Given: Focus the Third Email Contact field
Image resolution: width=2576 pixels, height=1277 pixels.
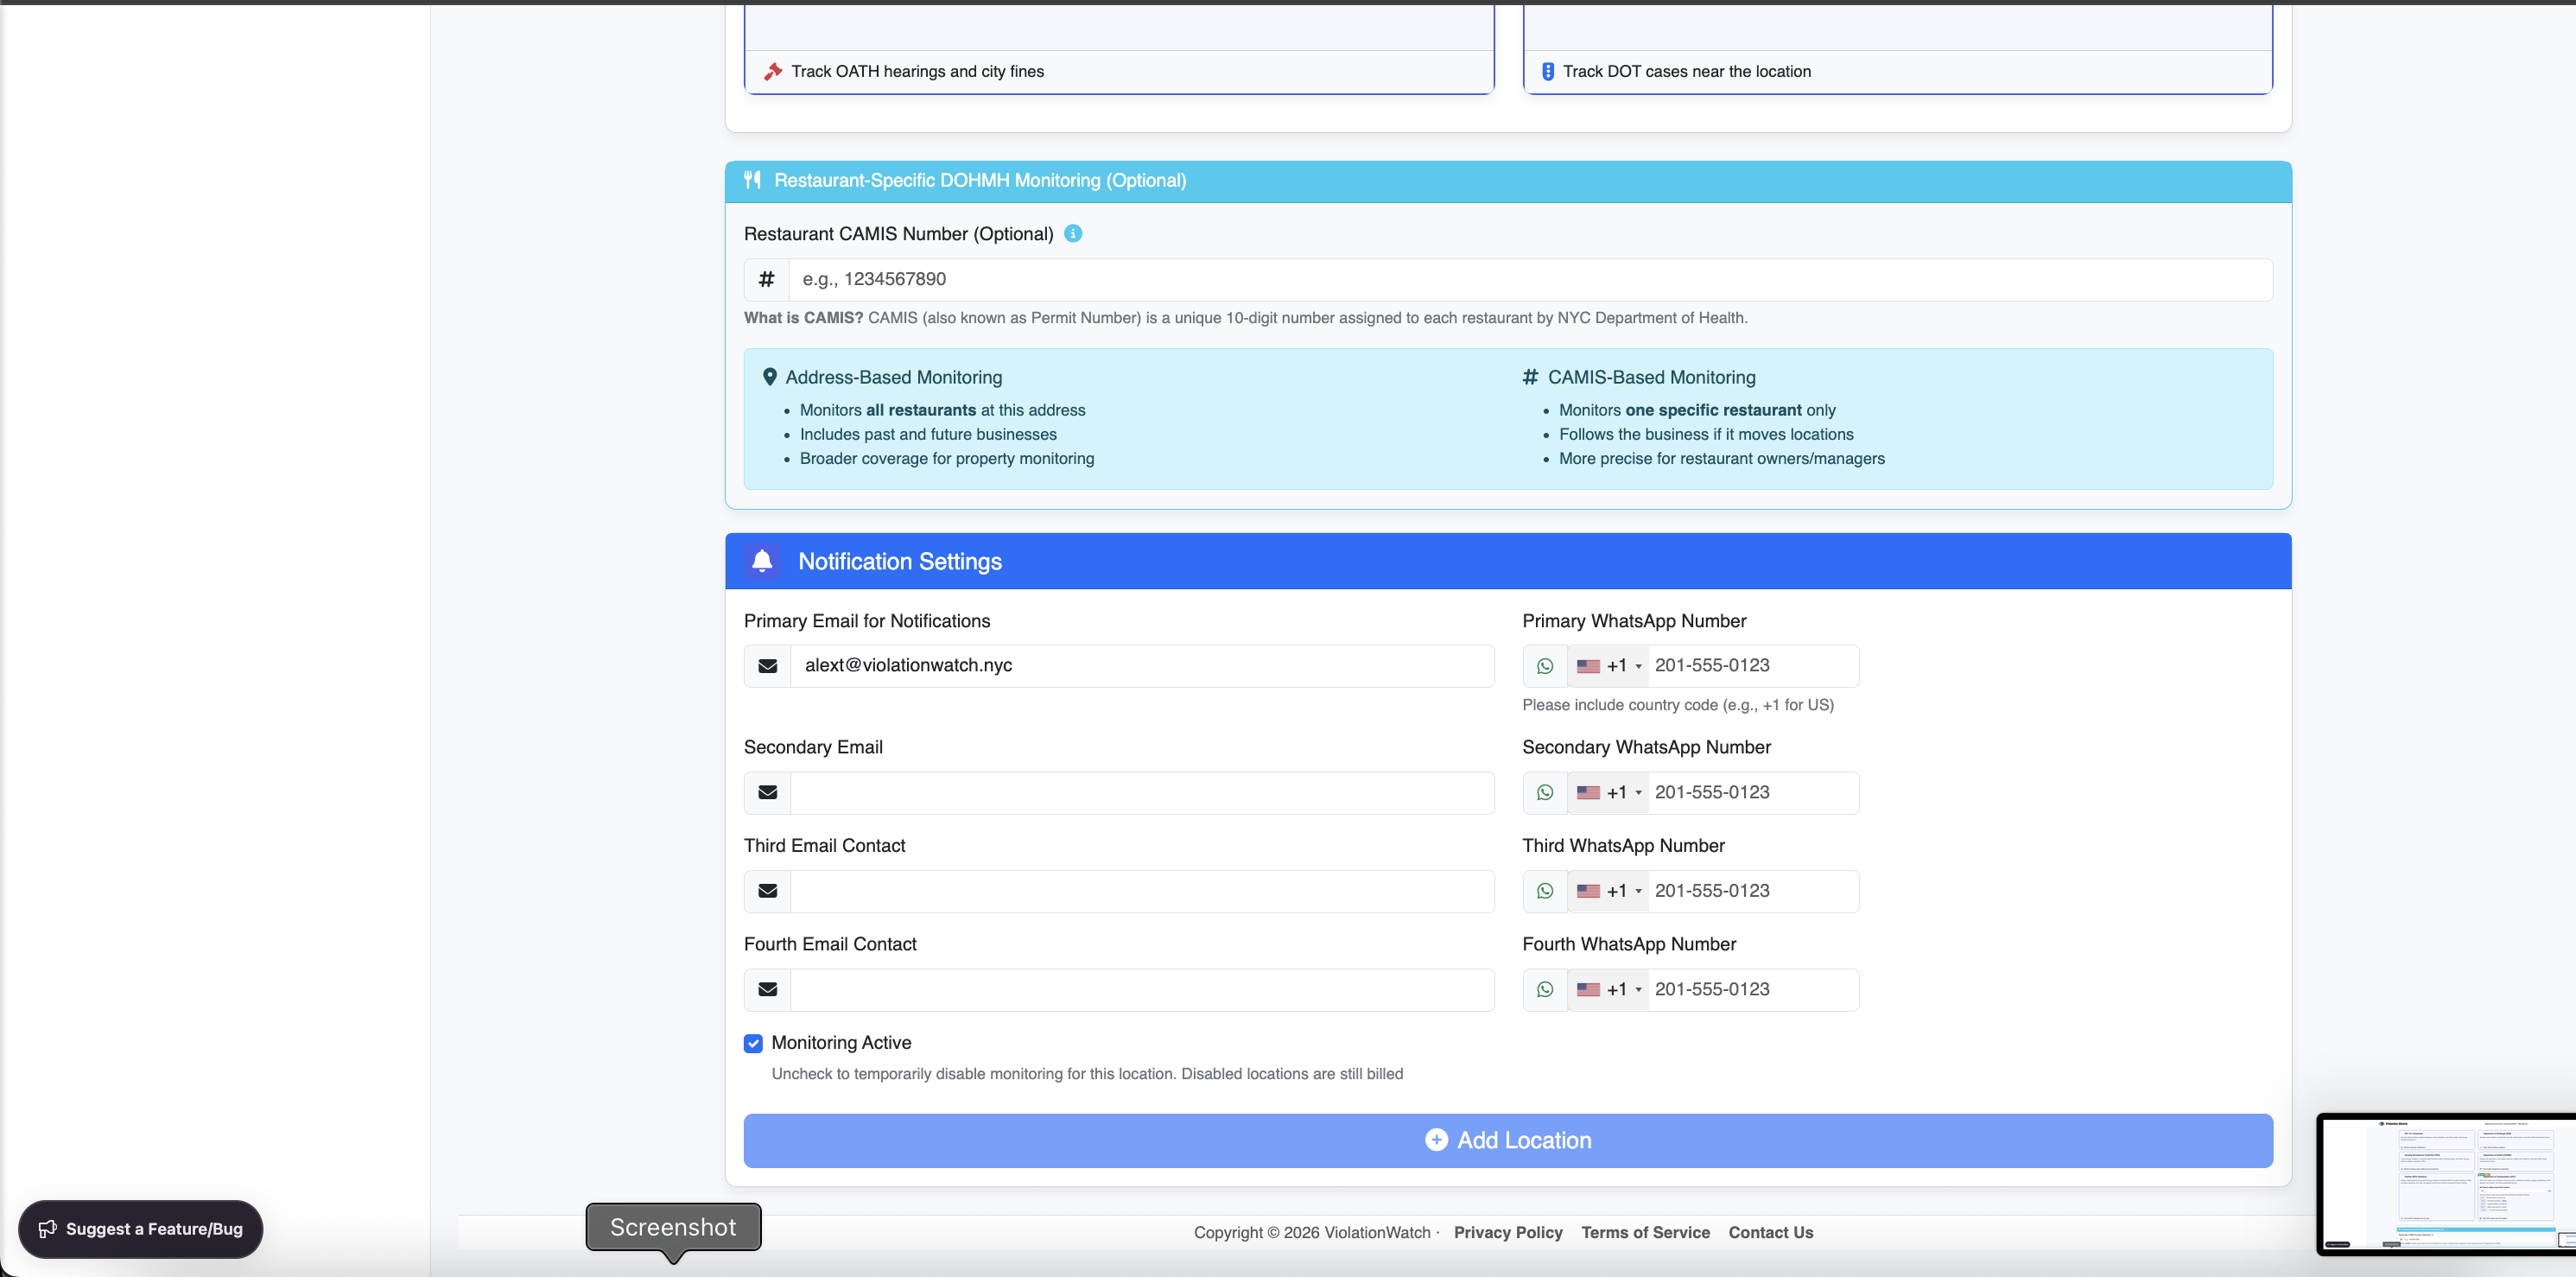Looking at the screenshot, I should [1142, 891].
